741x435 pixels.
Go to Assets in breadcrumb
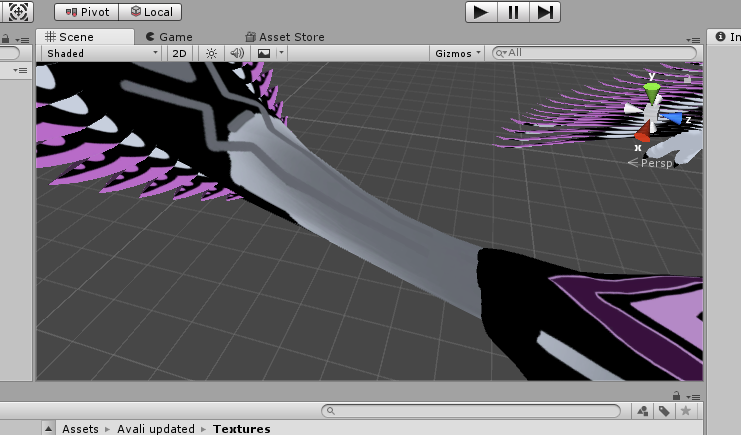click(80, 429)
